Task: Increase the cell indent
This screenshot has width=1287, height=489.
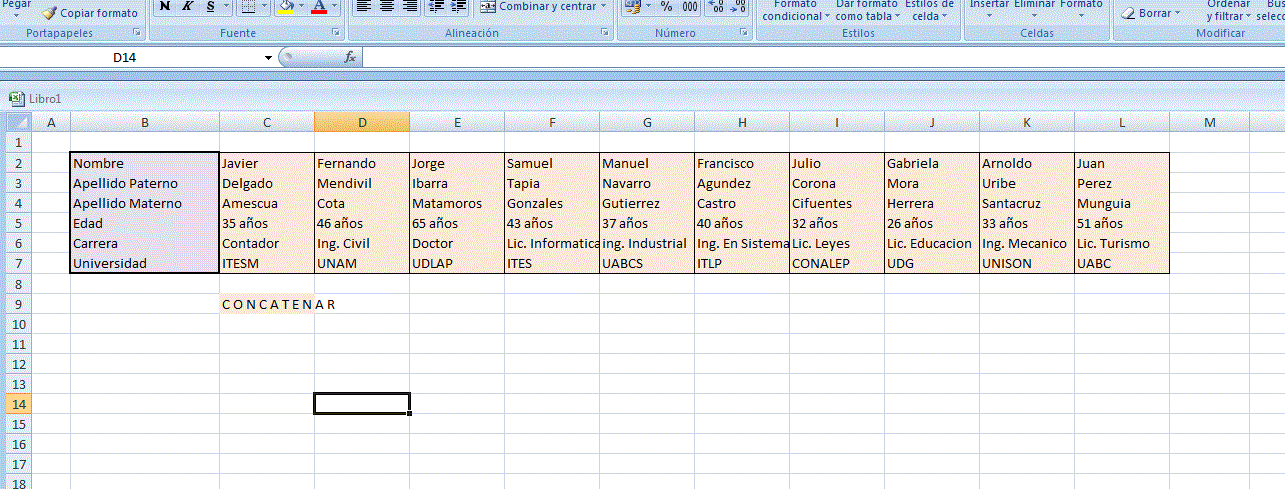Action: (x=458, y=7)
